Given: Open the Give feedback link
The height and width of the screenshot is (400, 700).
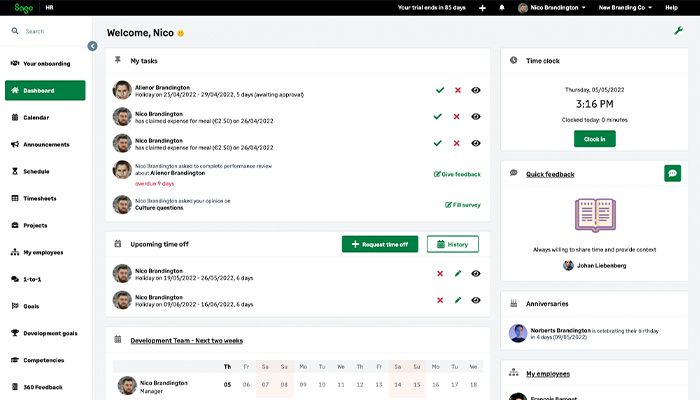Looking at the screenshot, I should coord(457,174).
